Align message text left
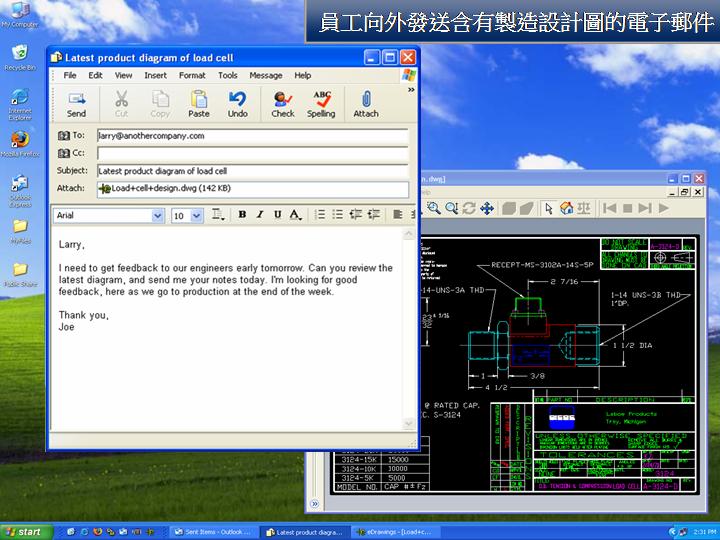 coord(398,214)
